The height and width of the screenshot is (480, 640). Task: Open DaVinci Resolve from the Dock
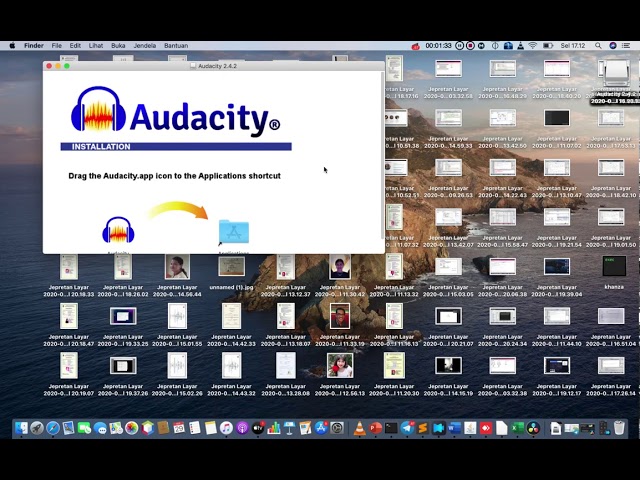(533, 428)
